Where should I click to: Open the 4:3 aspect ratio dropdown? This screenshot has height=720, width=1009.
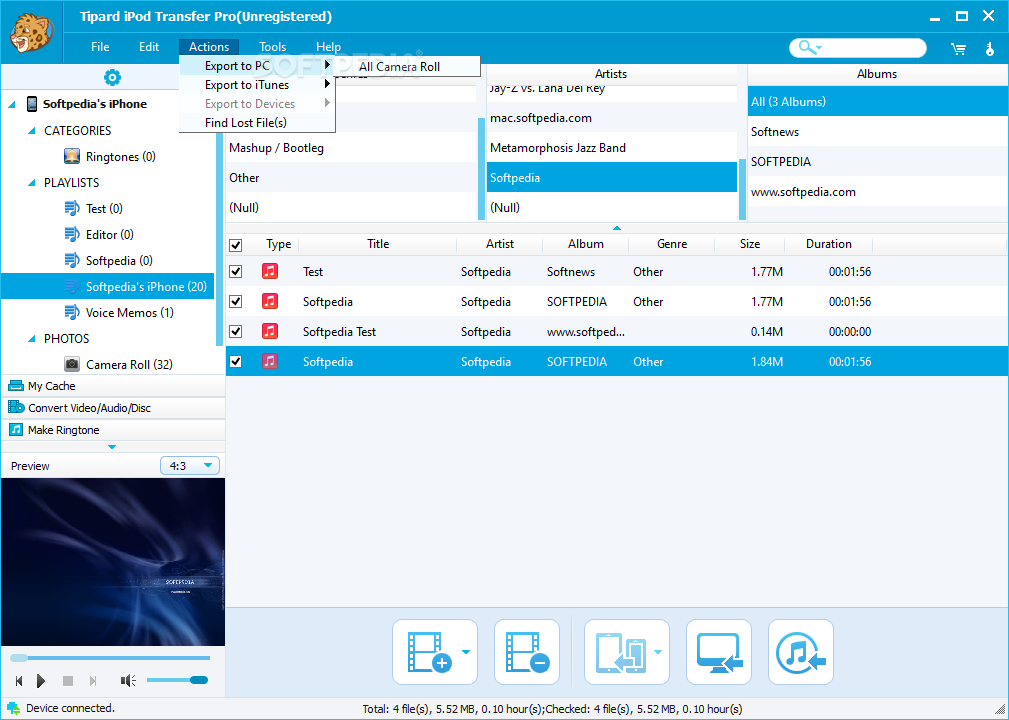coord(190,465)
